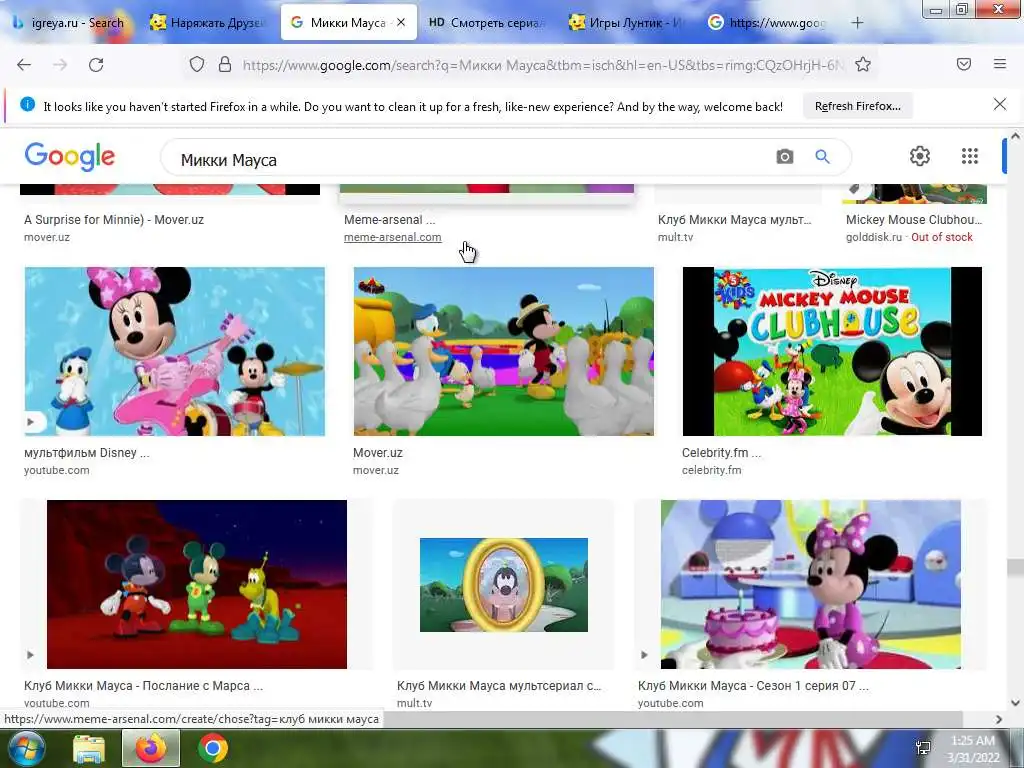Go back to the previous page
Viewport: 1024px width, 768px height.
24,65
